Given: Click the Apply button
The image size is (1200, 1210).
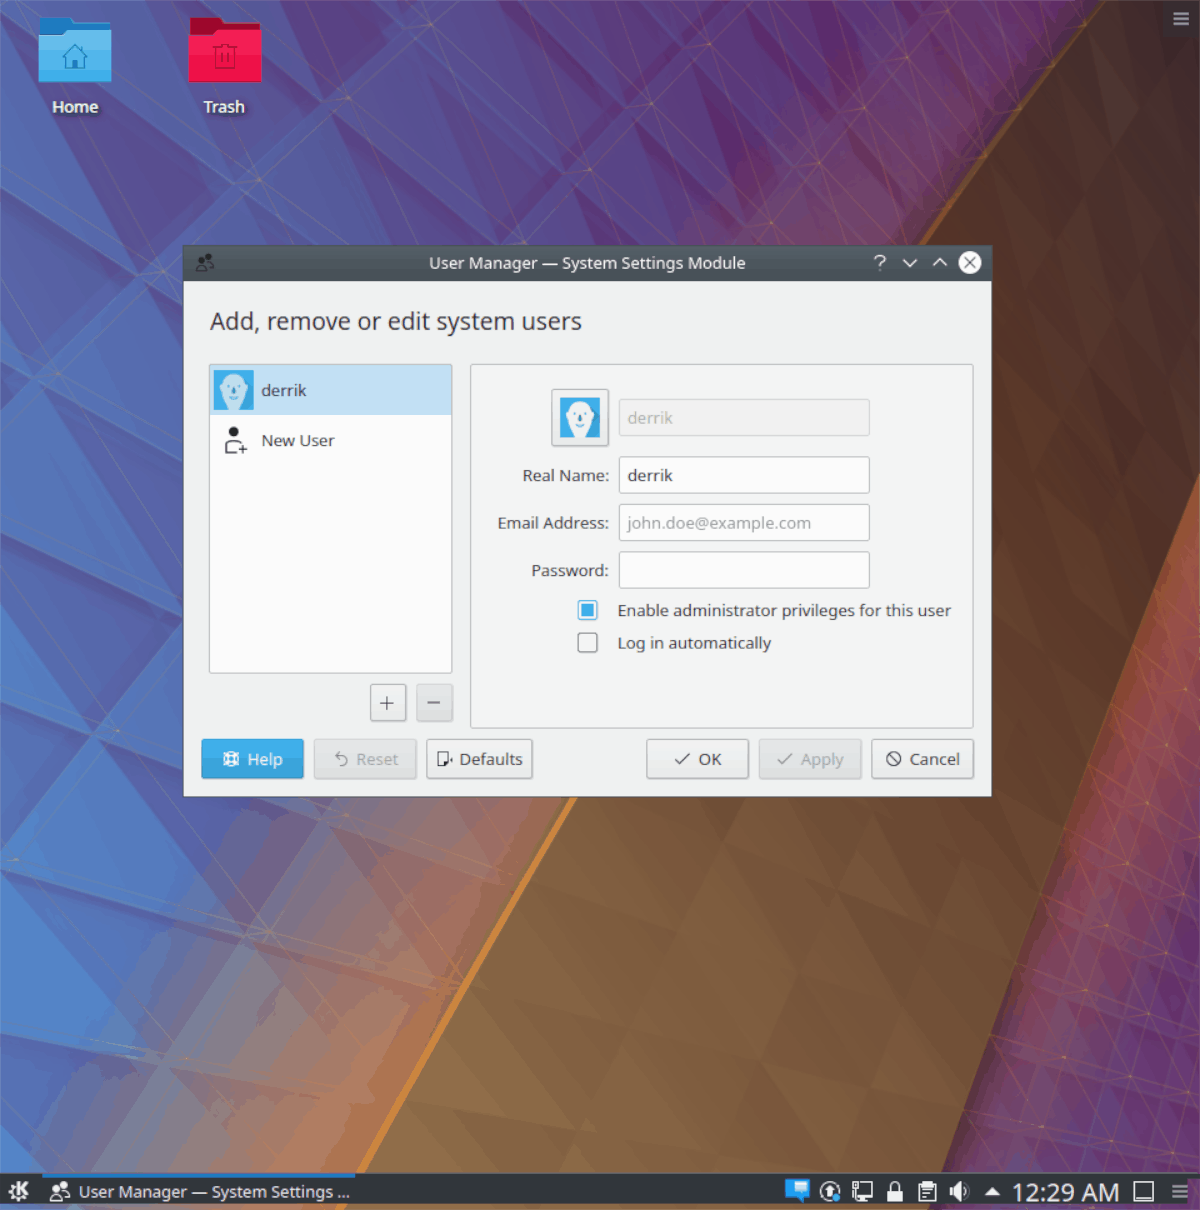Looking at the screenshot, I should tap(810, 759).
